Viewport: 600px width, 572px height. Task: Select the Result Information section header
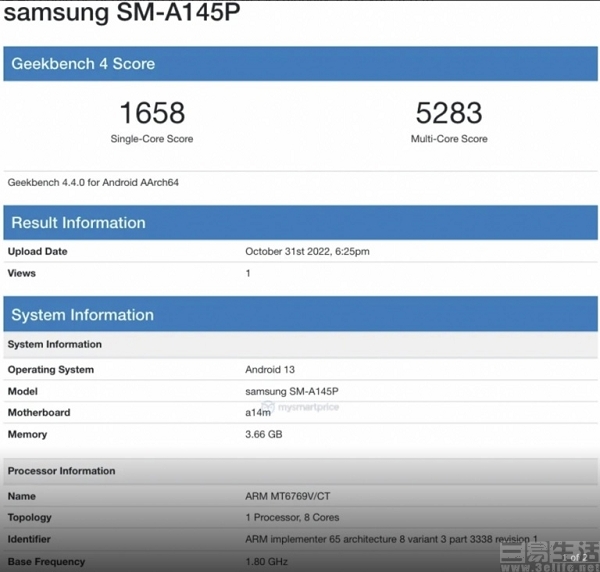(79, 223)
